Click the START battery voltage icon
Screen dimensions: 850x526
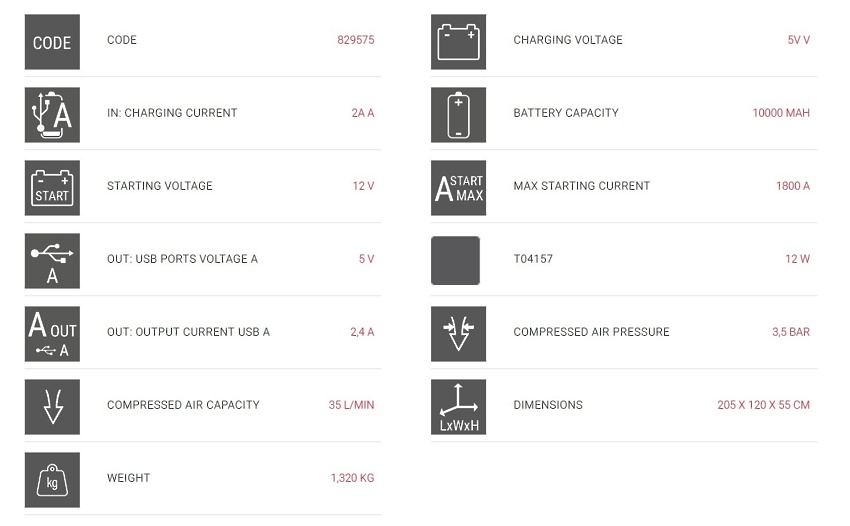tap(52, 188)
